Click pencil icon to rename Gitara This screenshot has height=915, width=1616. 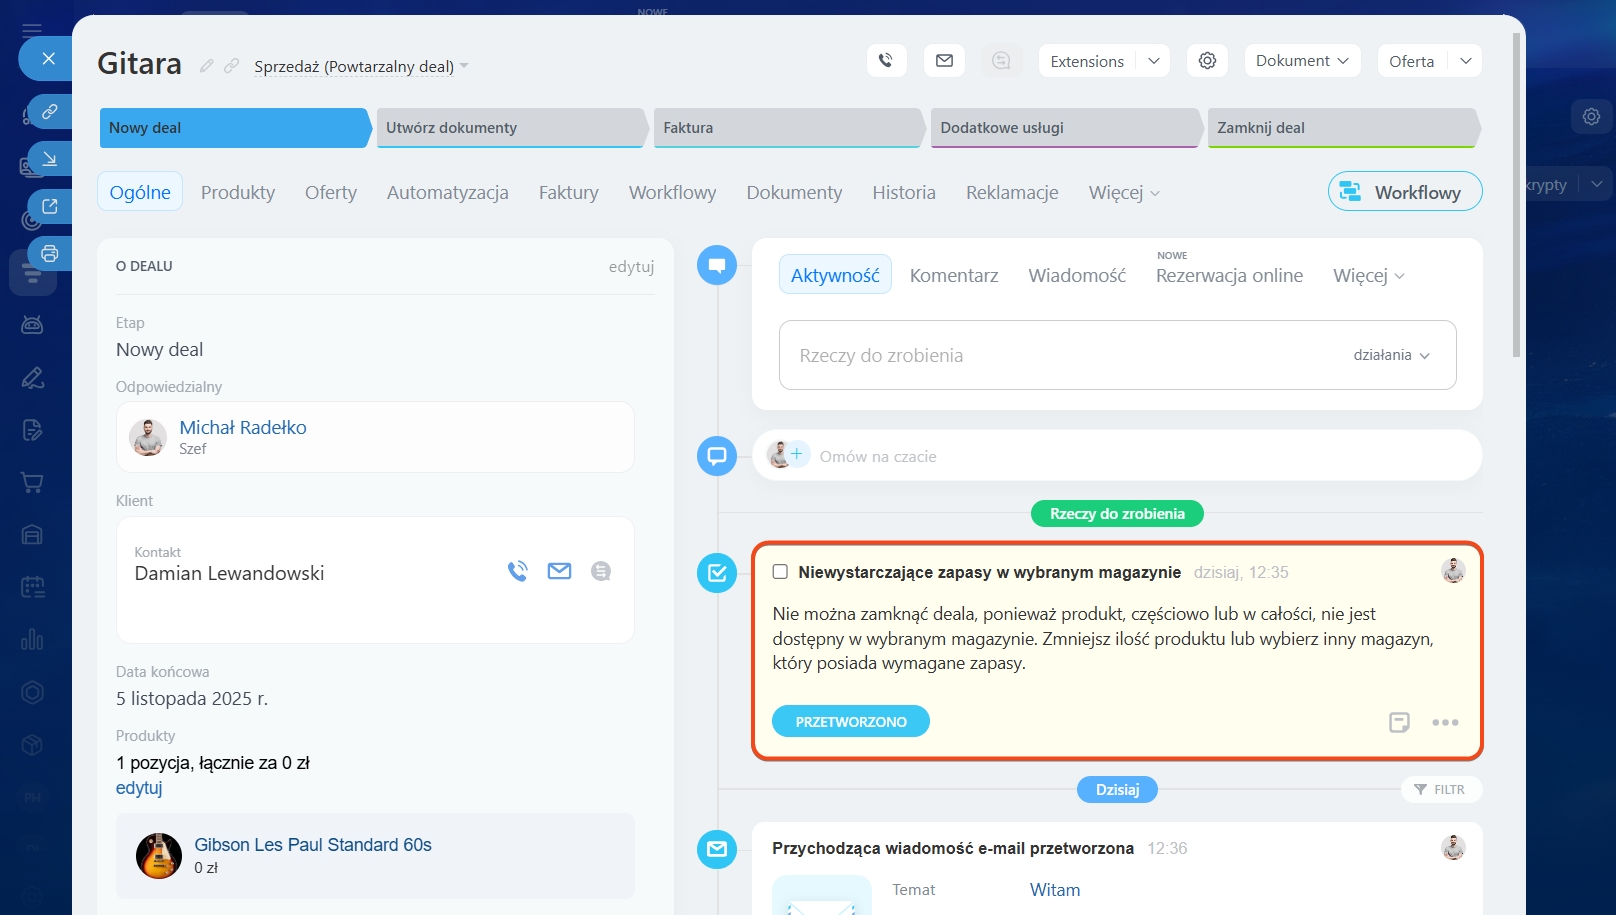coord(207,66)
